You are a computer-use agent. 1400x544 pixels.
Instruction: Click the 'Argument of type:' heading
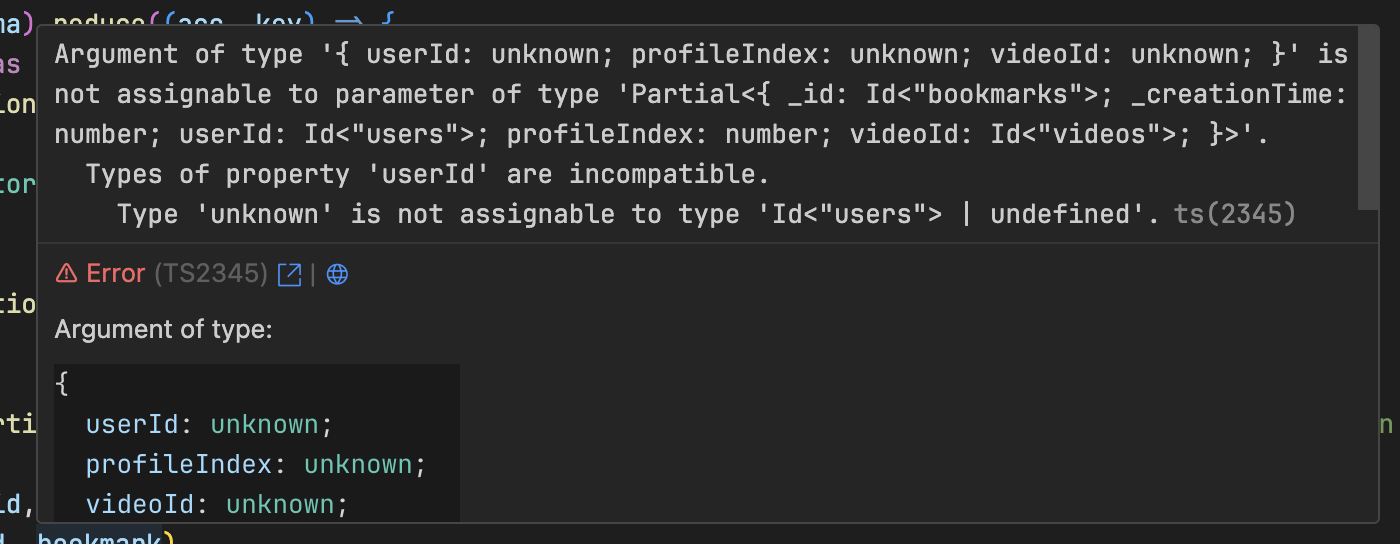163,330
